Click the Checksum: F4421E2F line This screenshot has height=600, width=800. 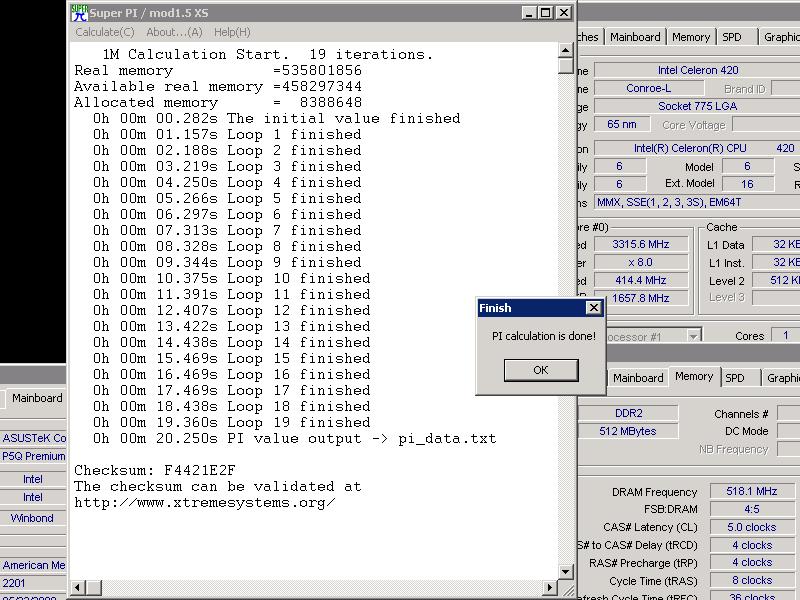coord(155,470)
